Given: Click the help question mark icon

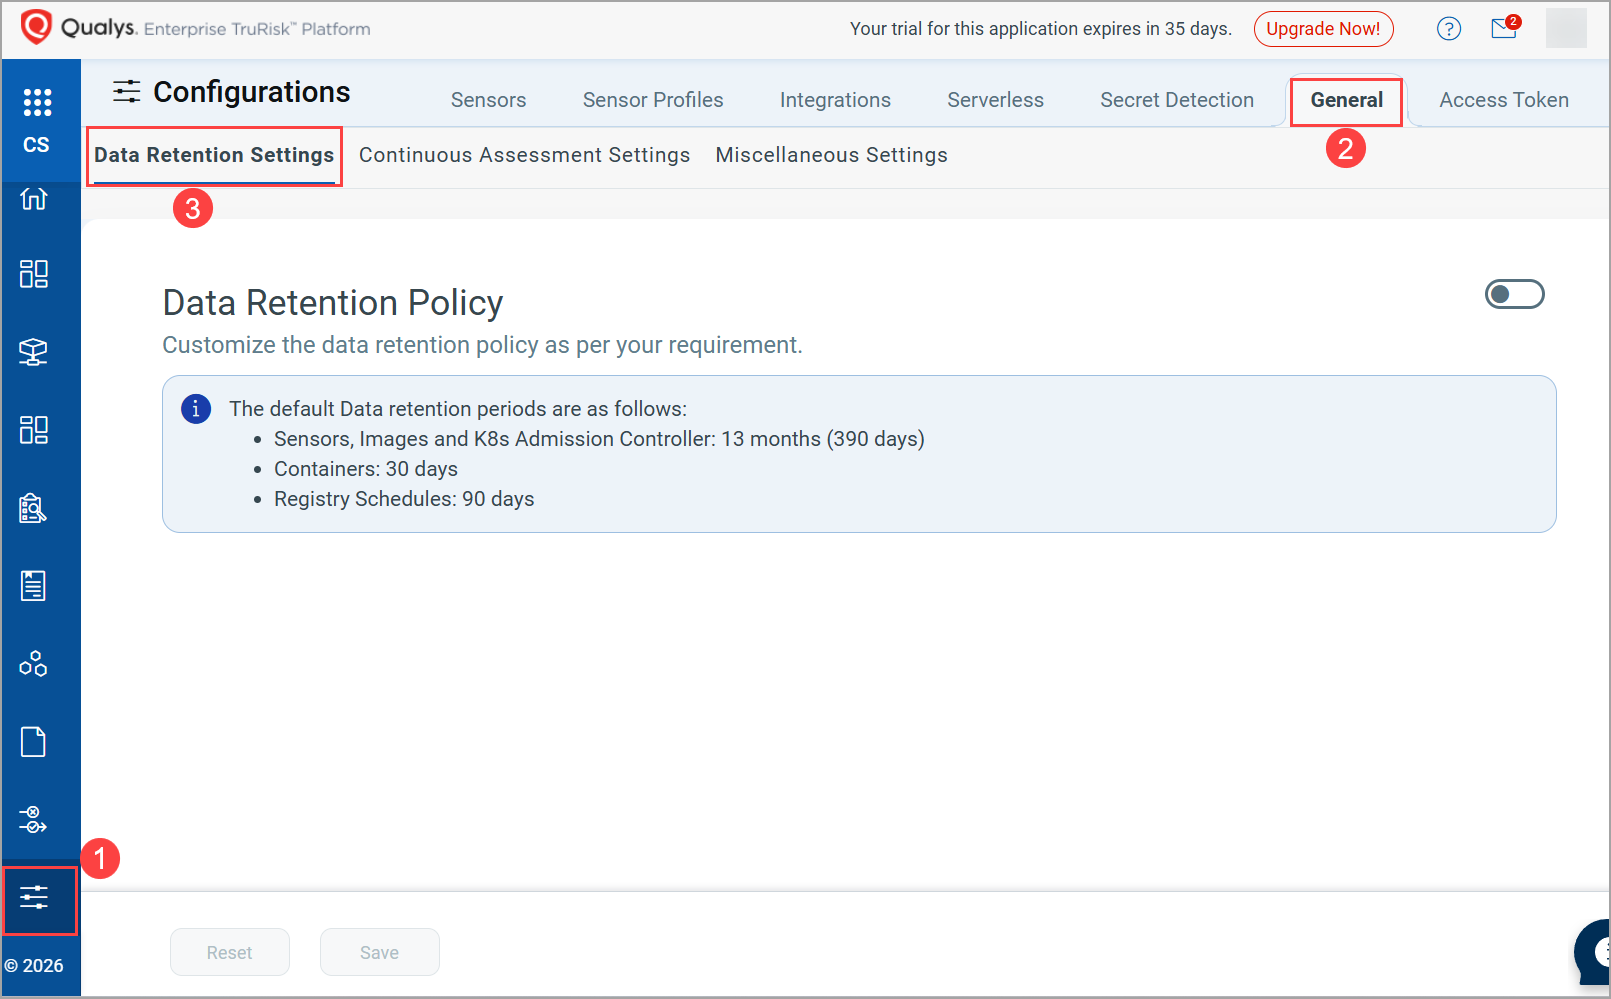Looking at the screenshot, I should tap(1449, 28).
